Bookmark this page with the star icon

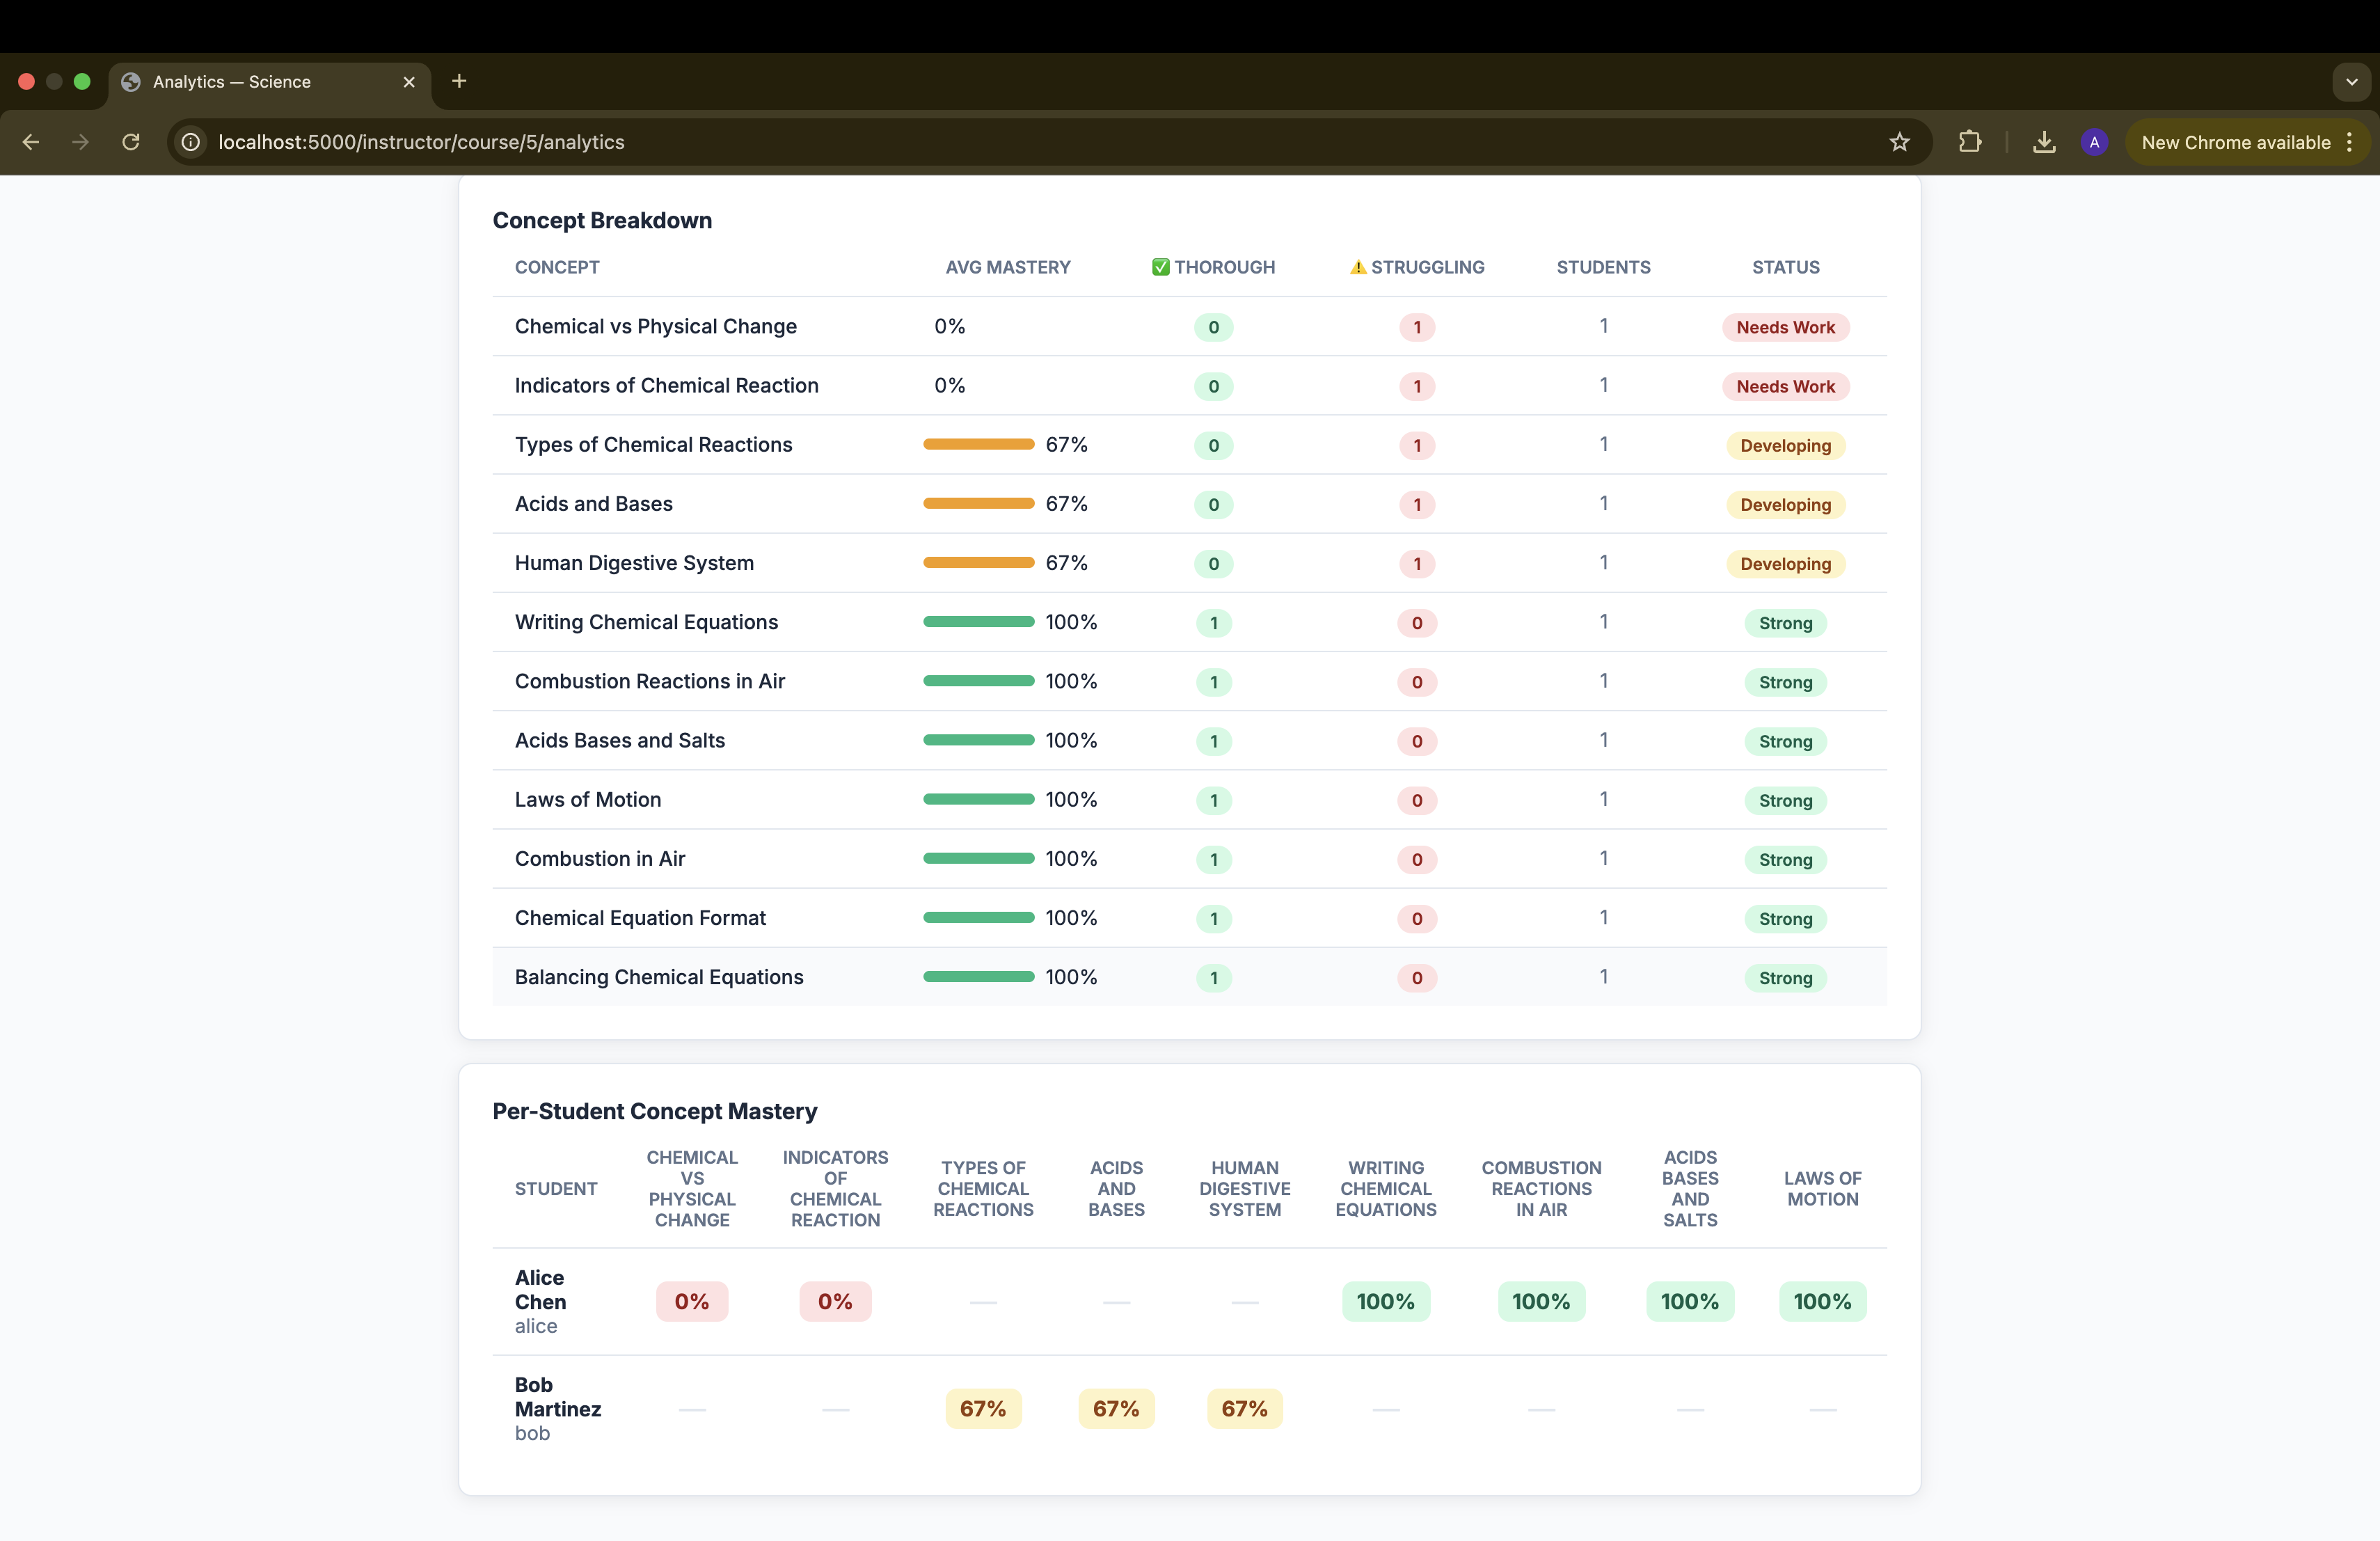click(1899, 142)
